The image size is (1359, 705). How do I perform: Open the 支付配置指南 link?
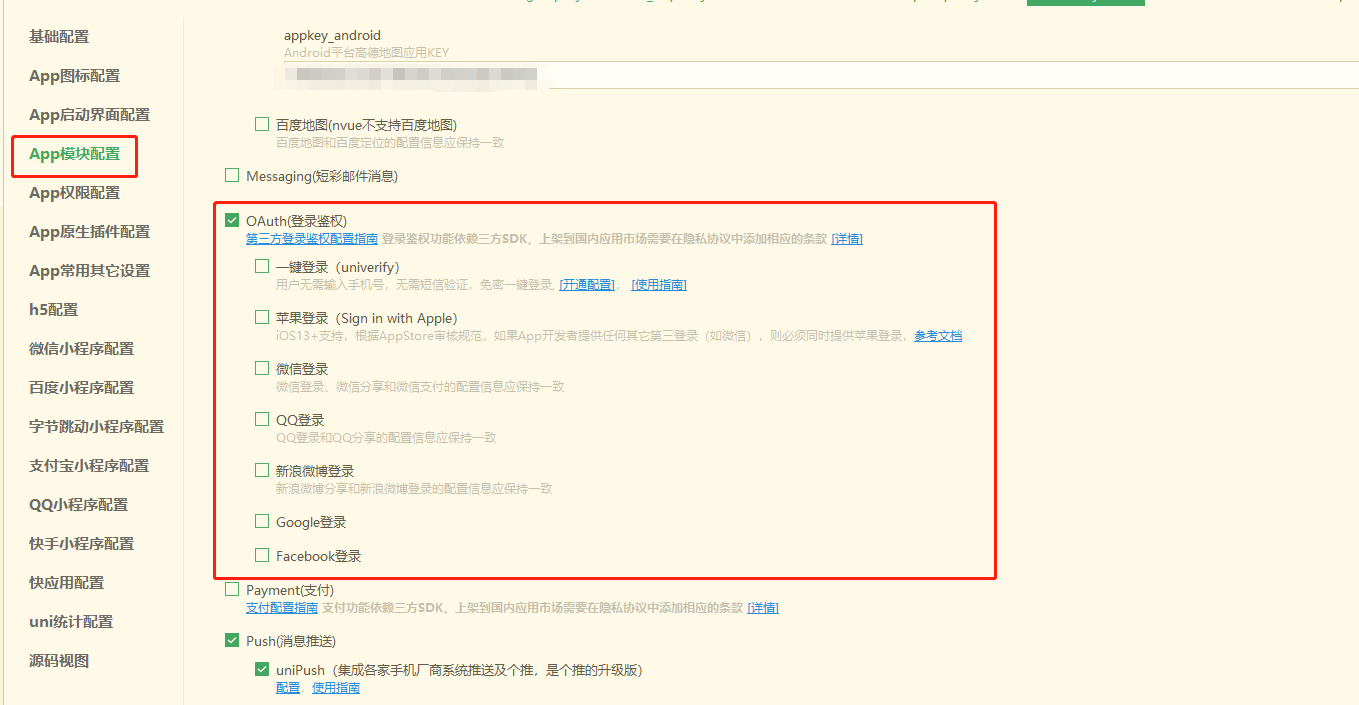(281, 607)
